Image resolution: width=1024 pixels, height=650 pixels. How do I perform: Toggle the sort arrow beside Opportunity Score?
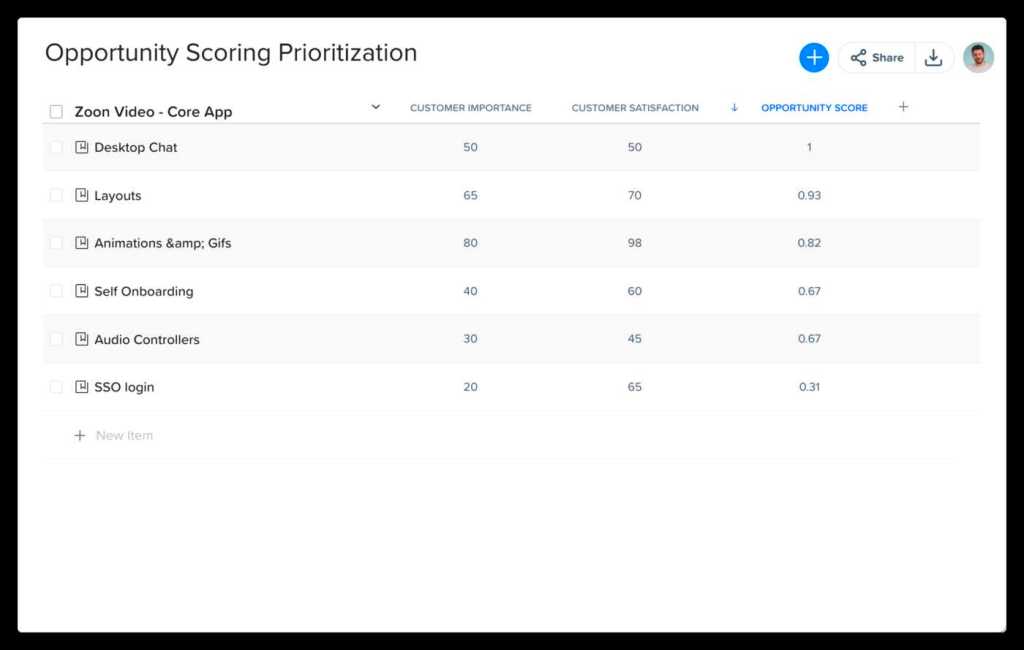pos(734,107)
